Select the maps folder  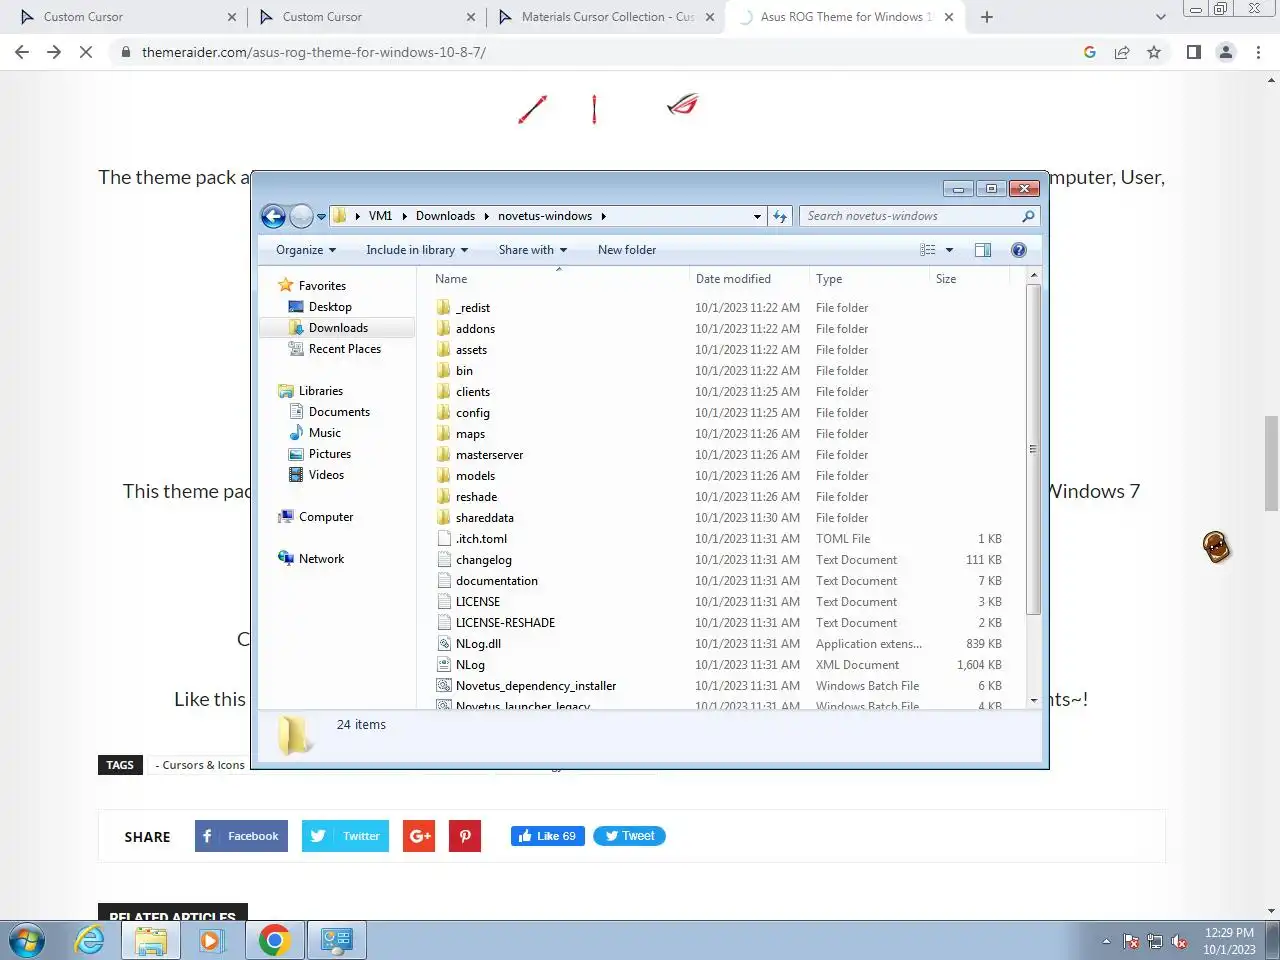[470, 434]
